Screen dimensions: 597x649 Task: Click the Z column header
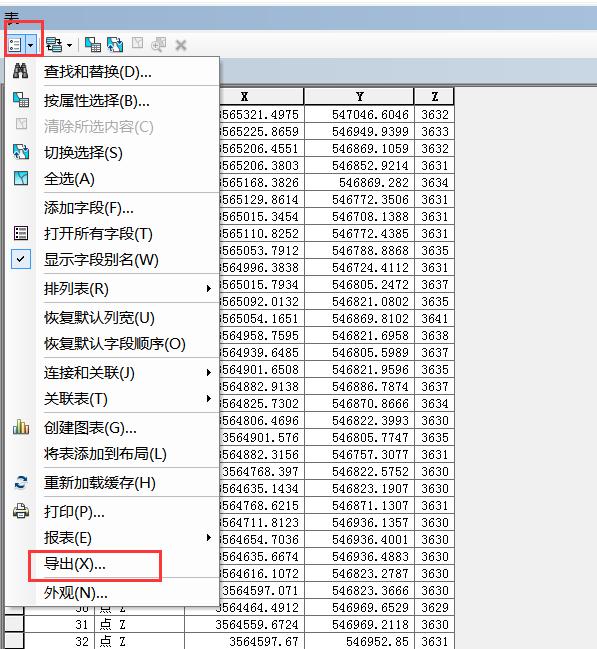coord(434,96)
